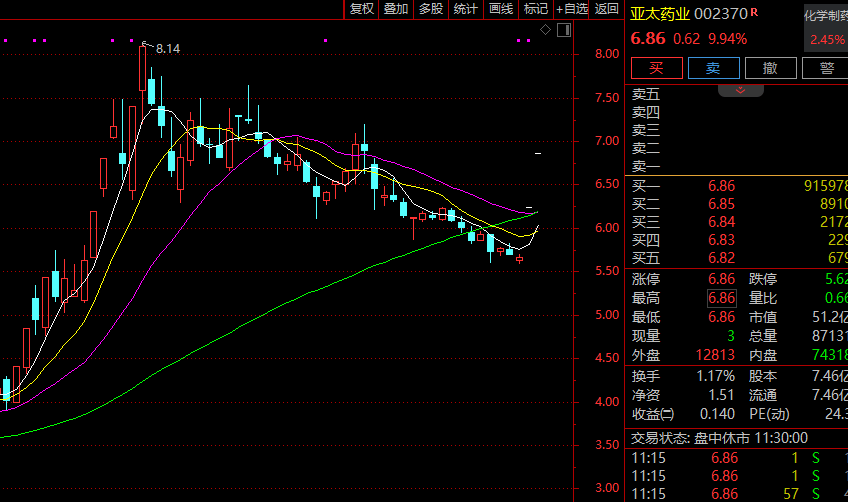Click 返回 to go back
The image size is (848, 502).
[x=607, y=9]
